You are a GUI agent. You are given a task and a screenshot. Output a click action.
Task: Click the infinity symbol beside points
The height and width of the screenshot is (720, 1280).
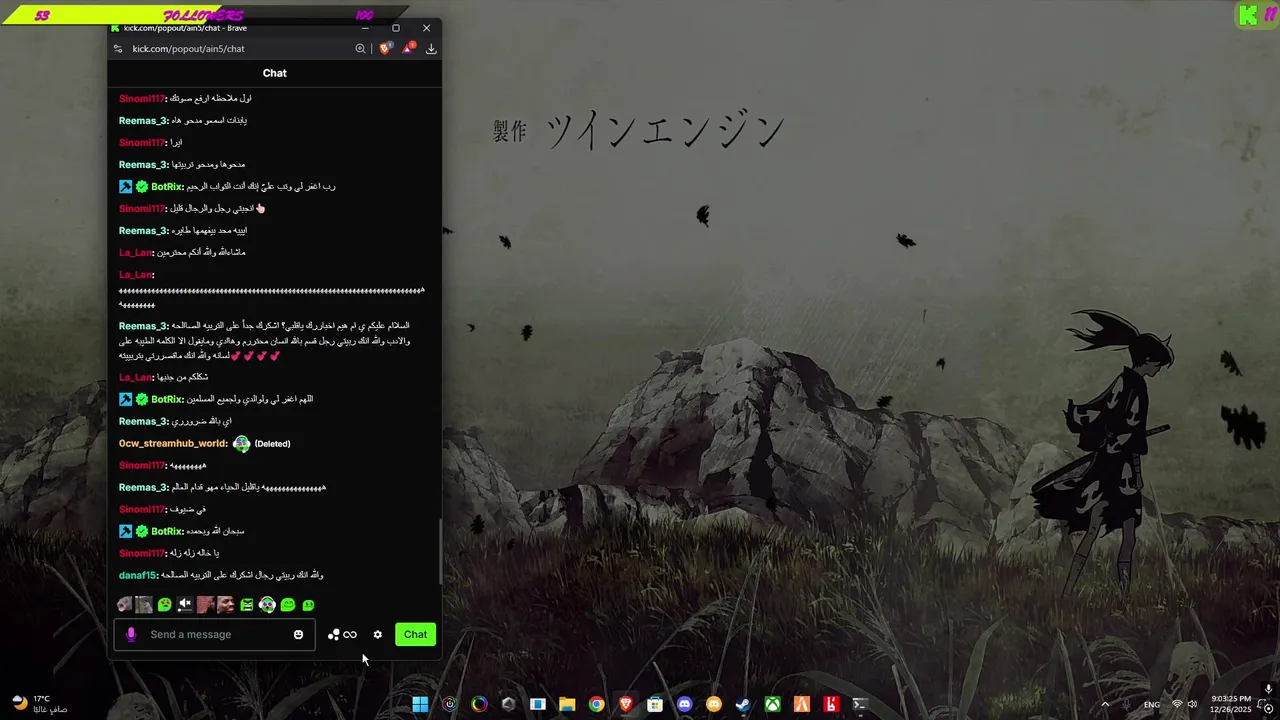(350, 634)
